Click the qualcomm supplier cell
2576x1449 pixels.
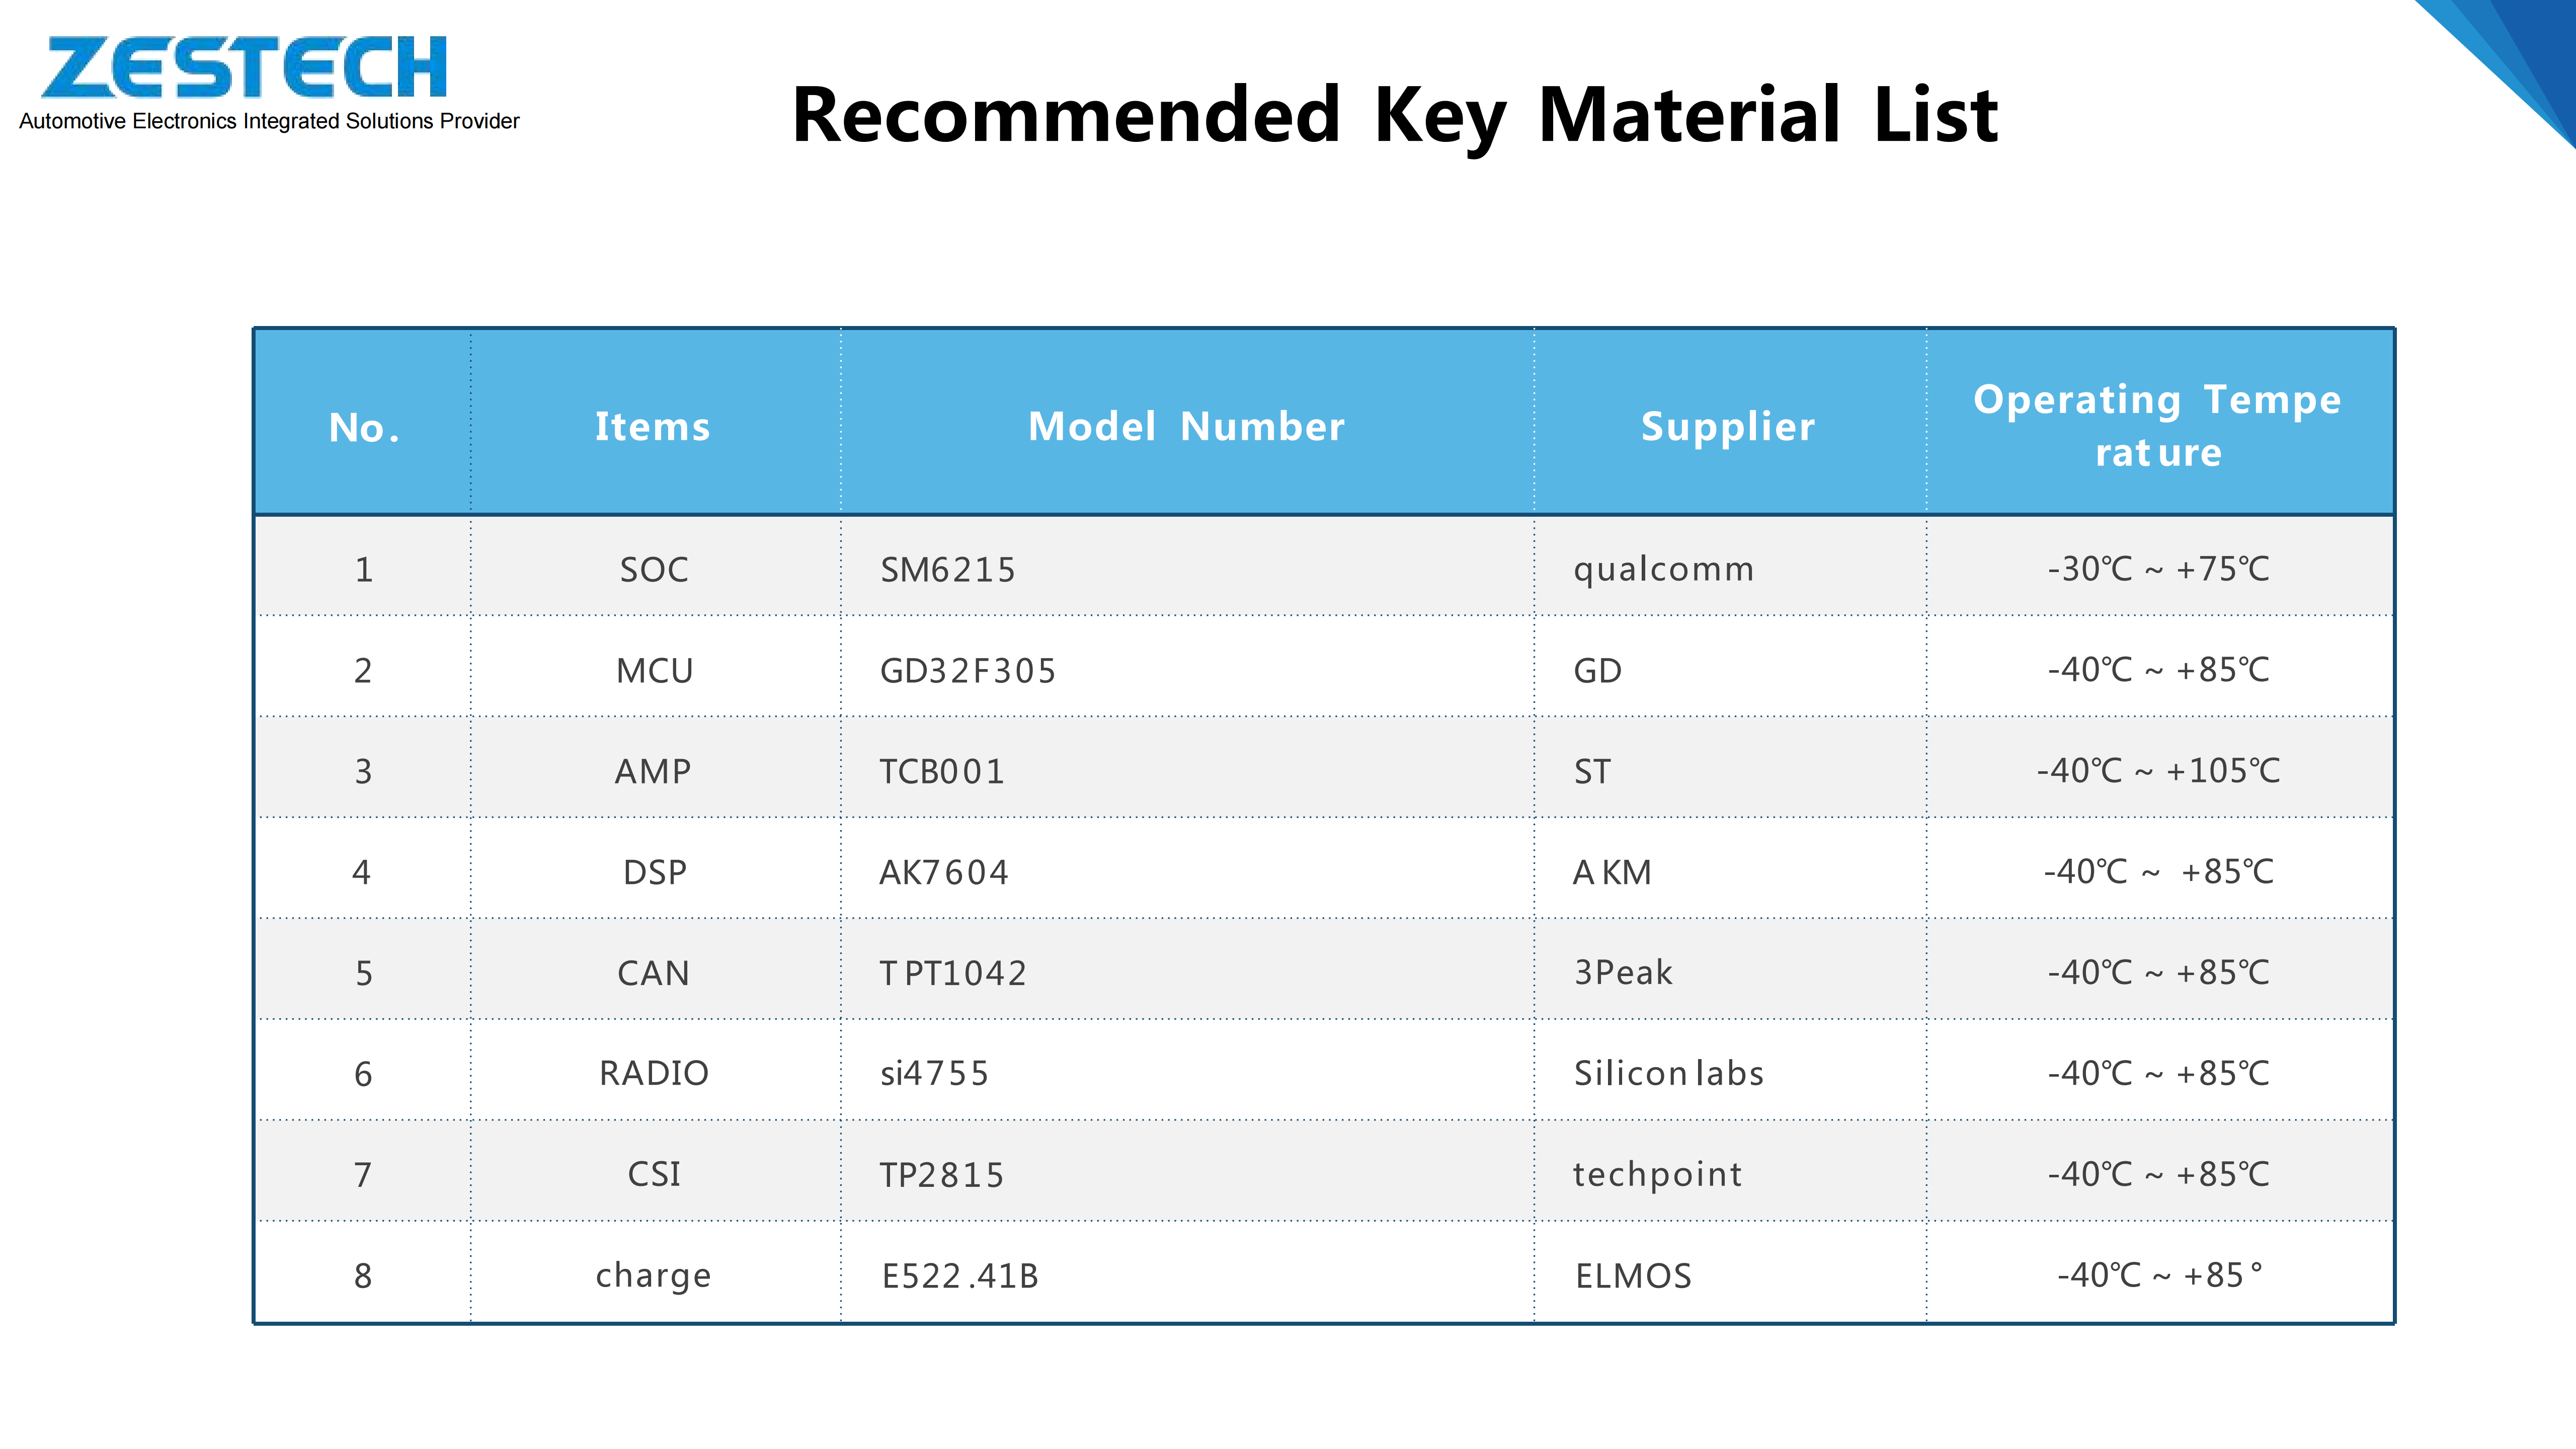coord(1663,569)
